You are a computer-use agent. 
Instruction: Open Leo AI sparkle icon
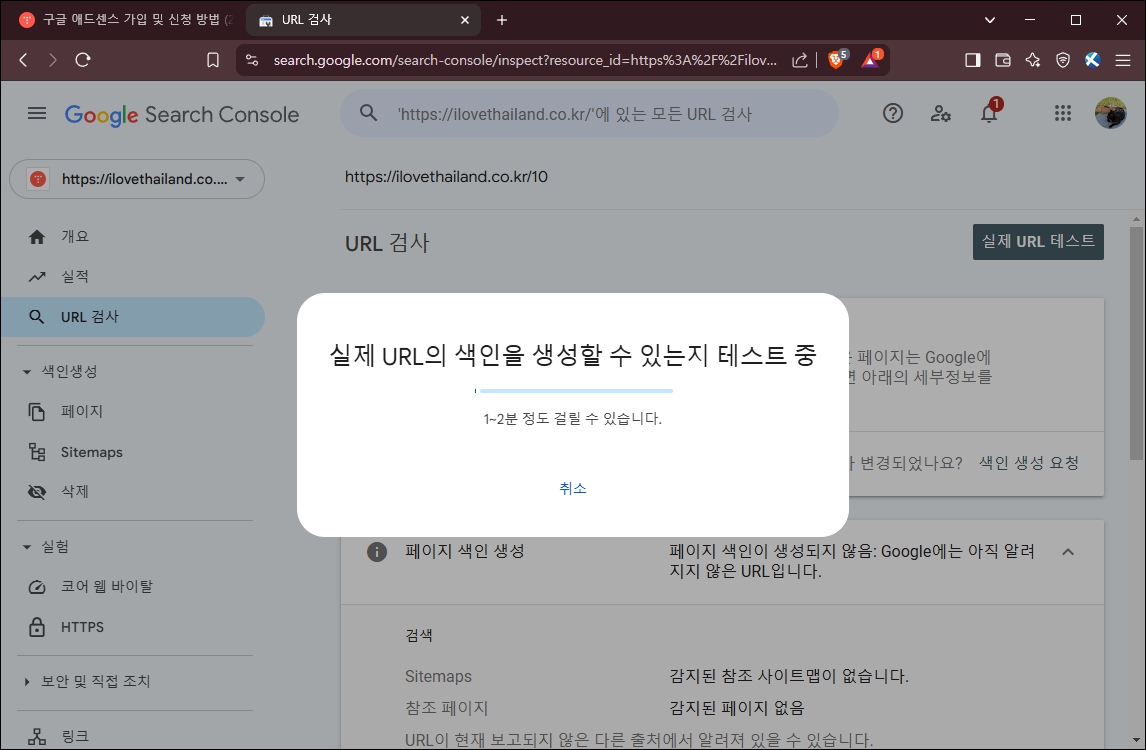pyautogui.click(x=1033, y=60)
